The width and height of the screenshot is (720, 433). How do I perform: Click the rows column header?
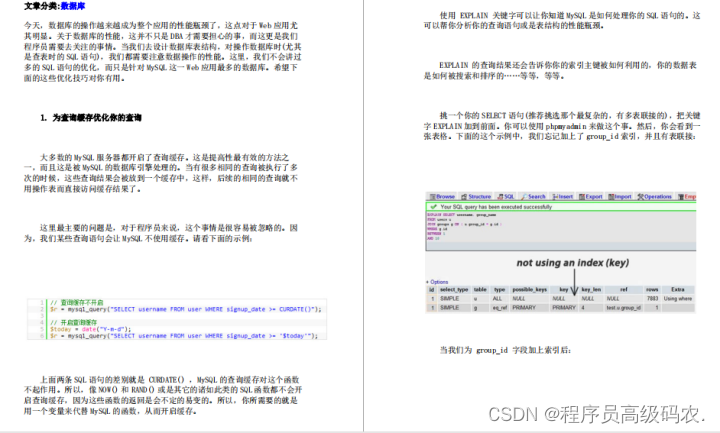(x=652, y=290)
